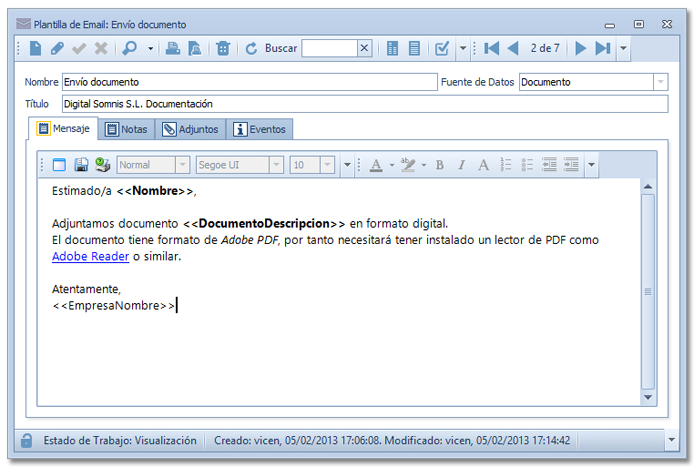Click the message scrollbar thumb
This screenshot has height=467, width=694.
pos(648,292)
